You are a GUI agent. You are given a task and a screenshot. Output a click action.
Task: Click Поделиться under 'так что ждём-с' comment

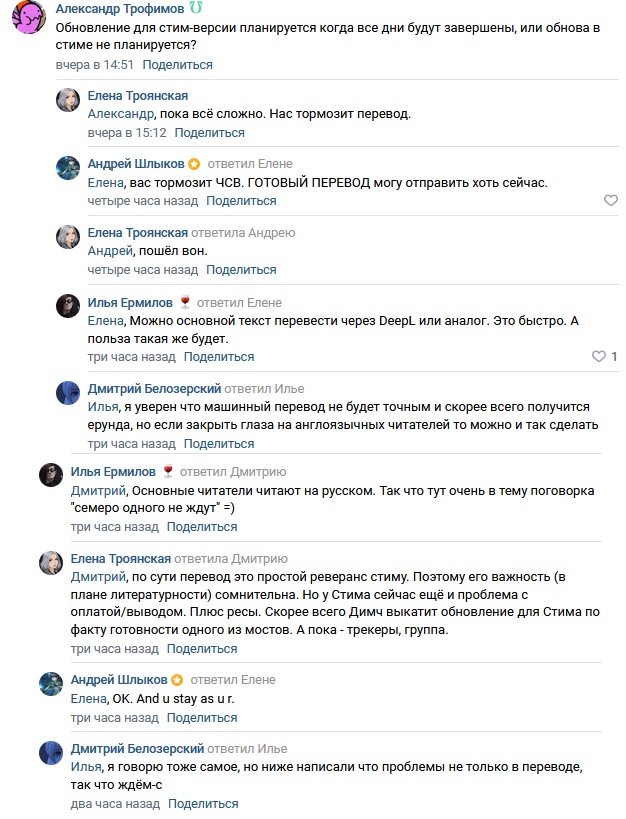[x=203, y=803]
